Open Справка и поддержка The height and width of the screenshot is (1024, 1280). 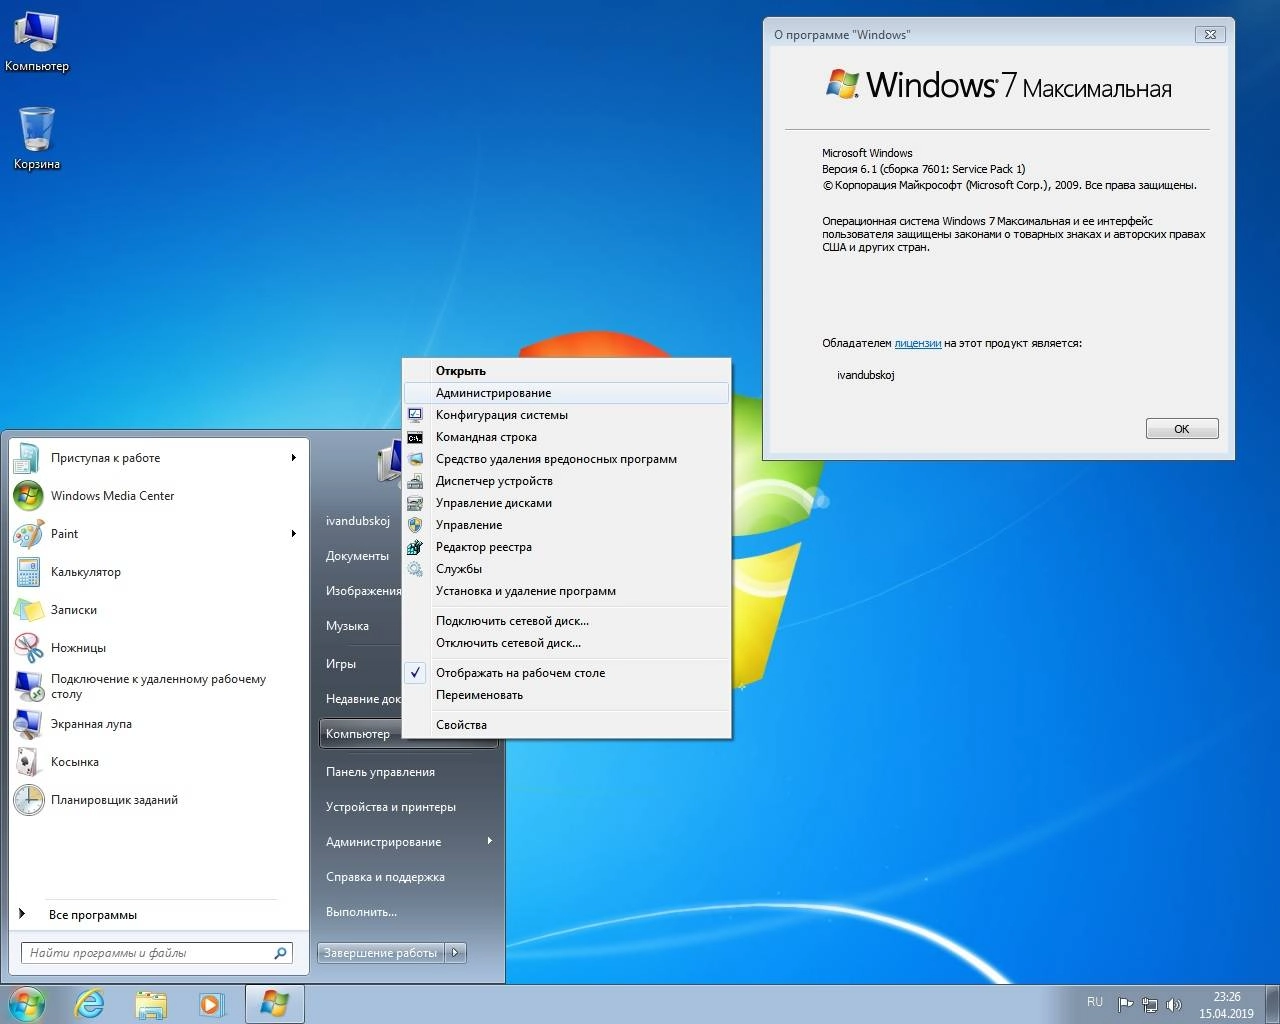tap(385, 877)
